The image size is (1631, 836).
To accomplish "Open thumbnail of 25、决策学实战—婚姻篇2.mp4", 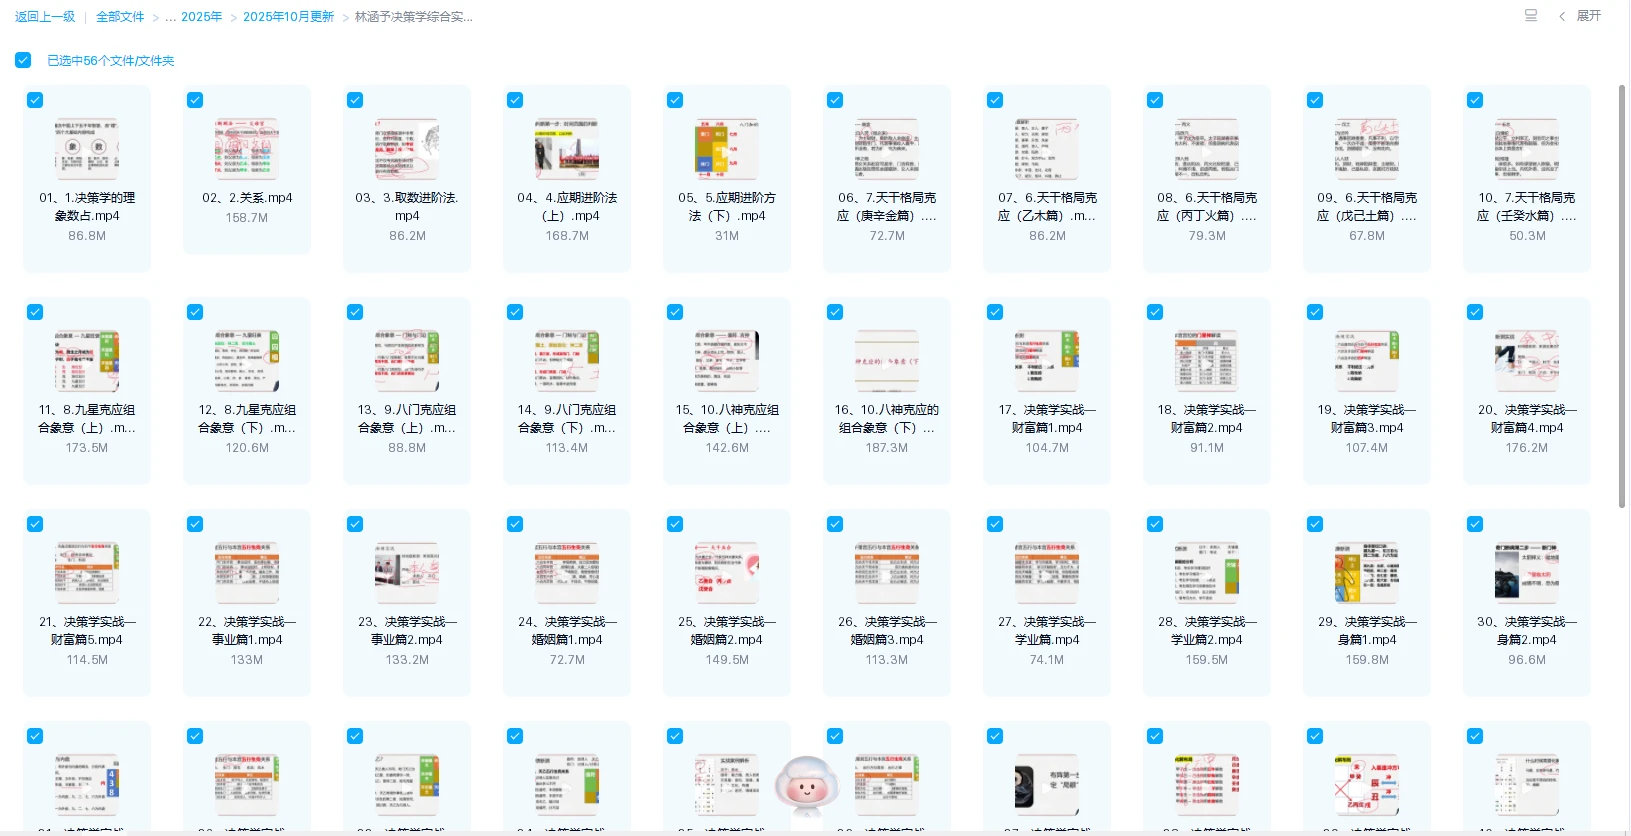I will (x=727, y=573).
